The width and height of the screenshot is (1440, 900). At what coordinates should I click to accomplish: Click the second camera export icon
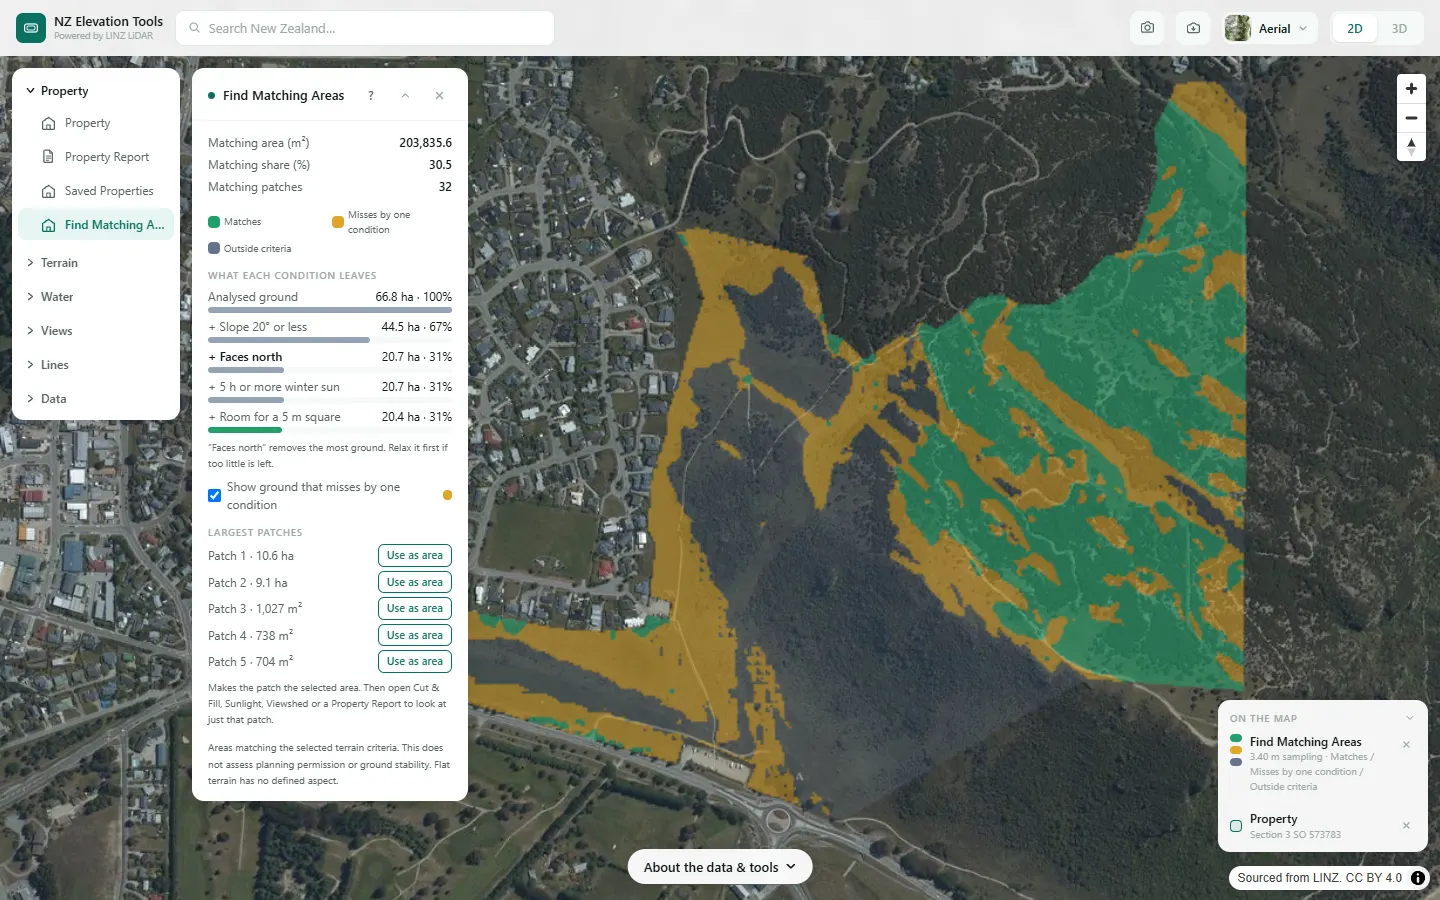pyautogui.click(x=1193, y=28)
